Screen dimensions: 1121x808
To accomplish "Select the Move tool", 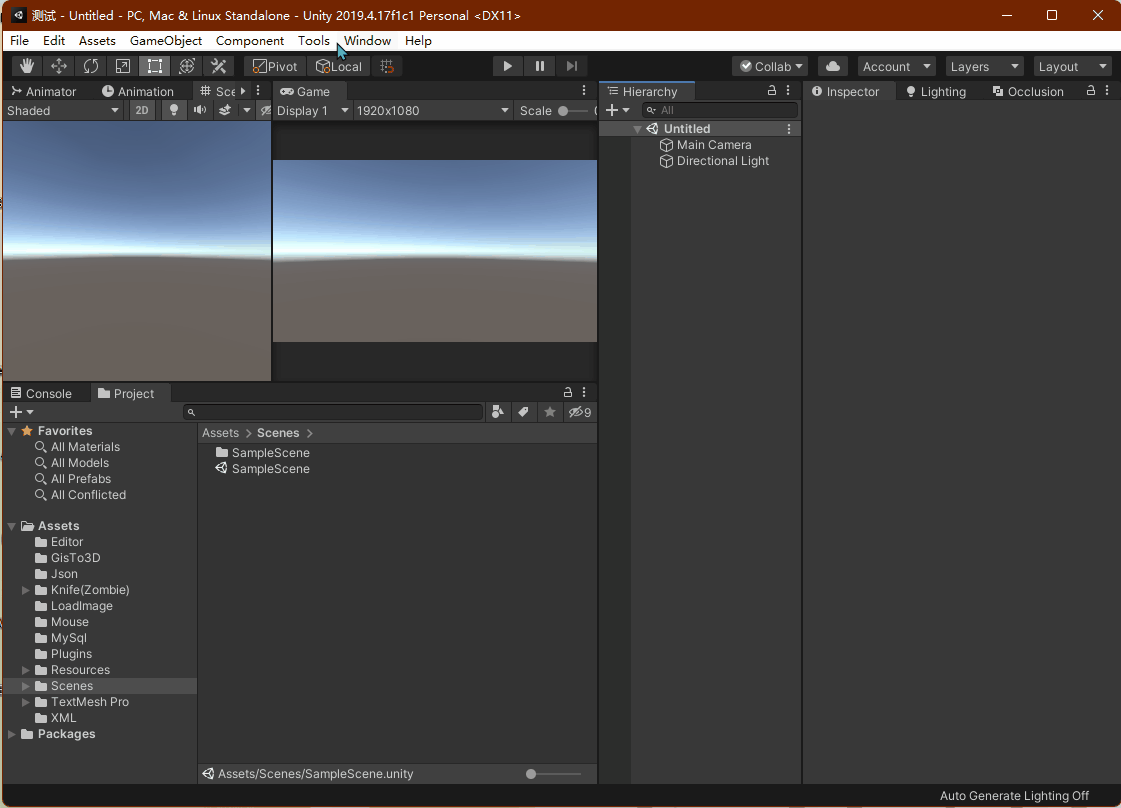I will (59, 66).
